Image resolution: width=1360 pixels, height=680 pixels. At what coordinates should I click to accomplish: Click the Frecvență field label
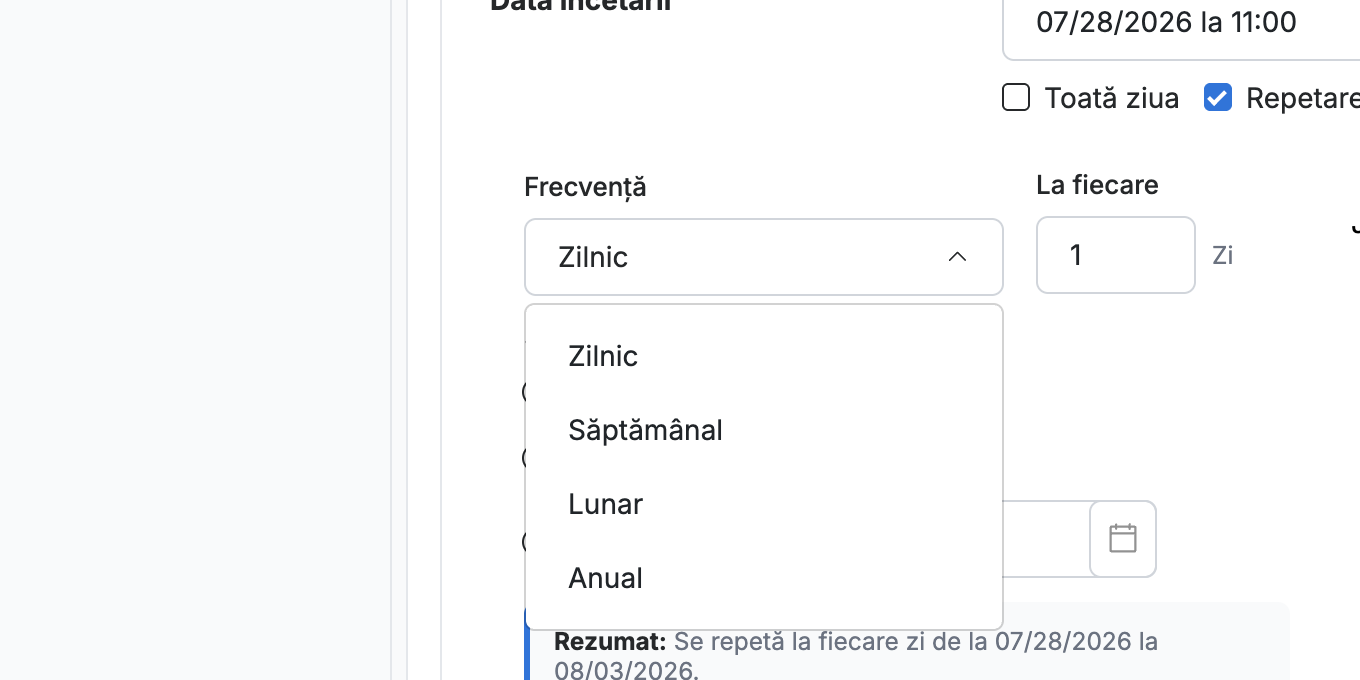(585, 187)
